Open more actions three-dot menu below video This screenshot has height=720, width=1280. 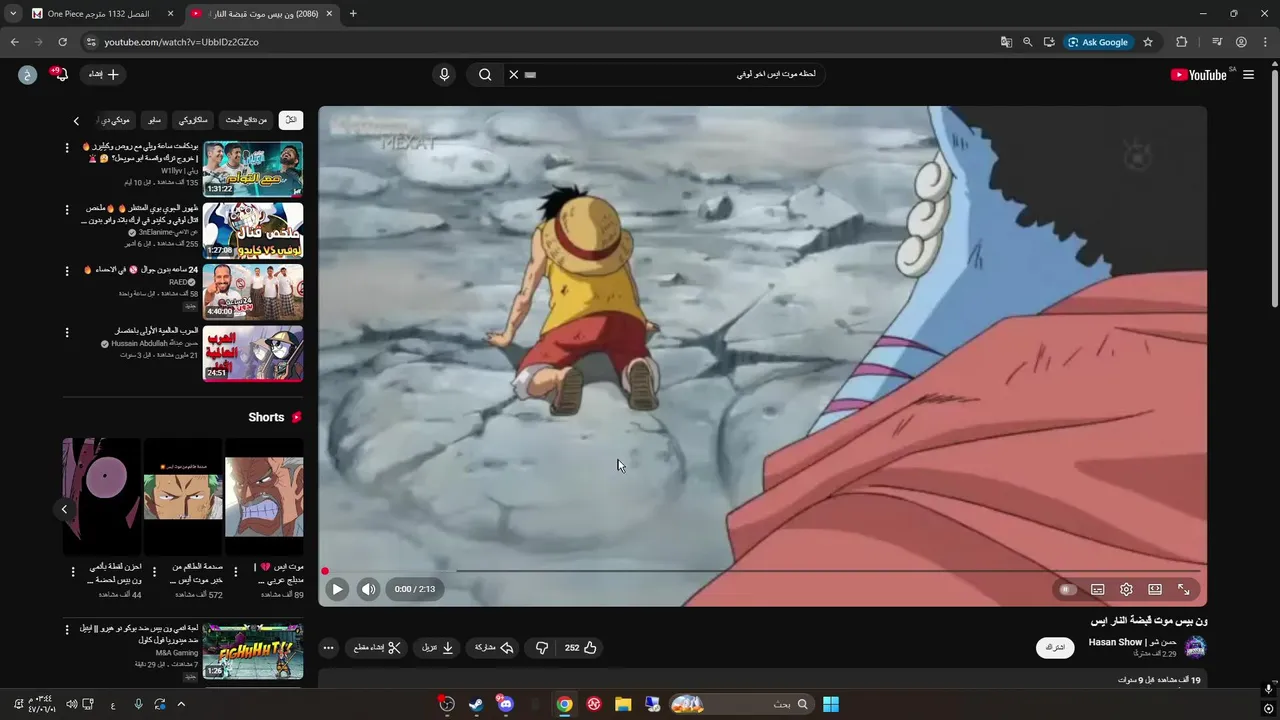tap(328, 648)
